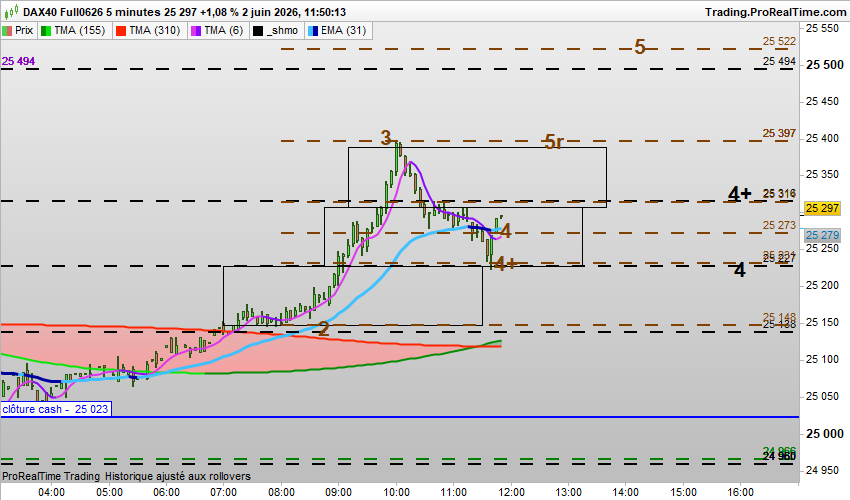Click the 25 050 price axis value
The height and width of the screenshot is (500, 850).
coord(822,396)
